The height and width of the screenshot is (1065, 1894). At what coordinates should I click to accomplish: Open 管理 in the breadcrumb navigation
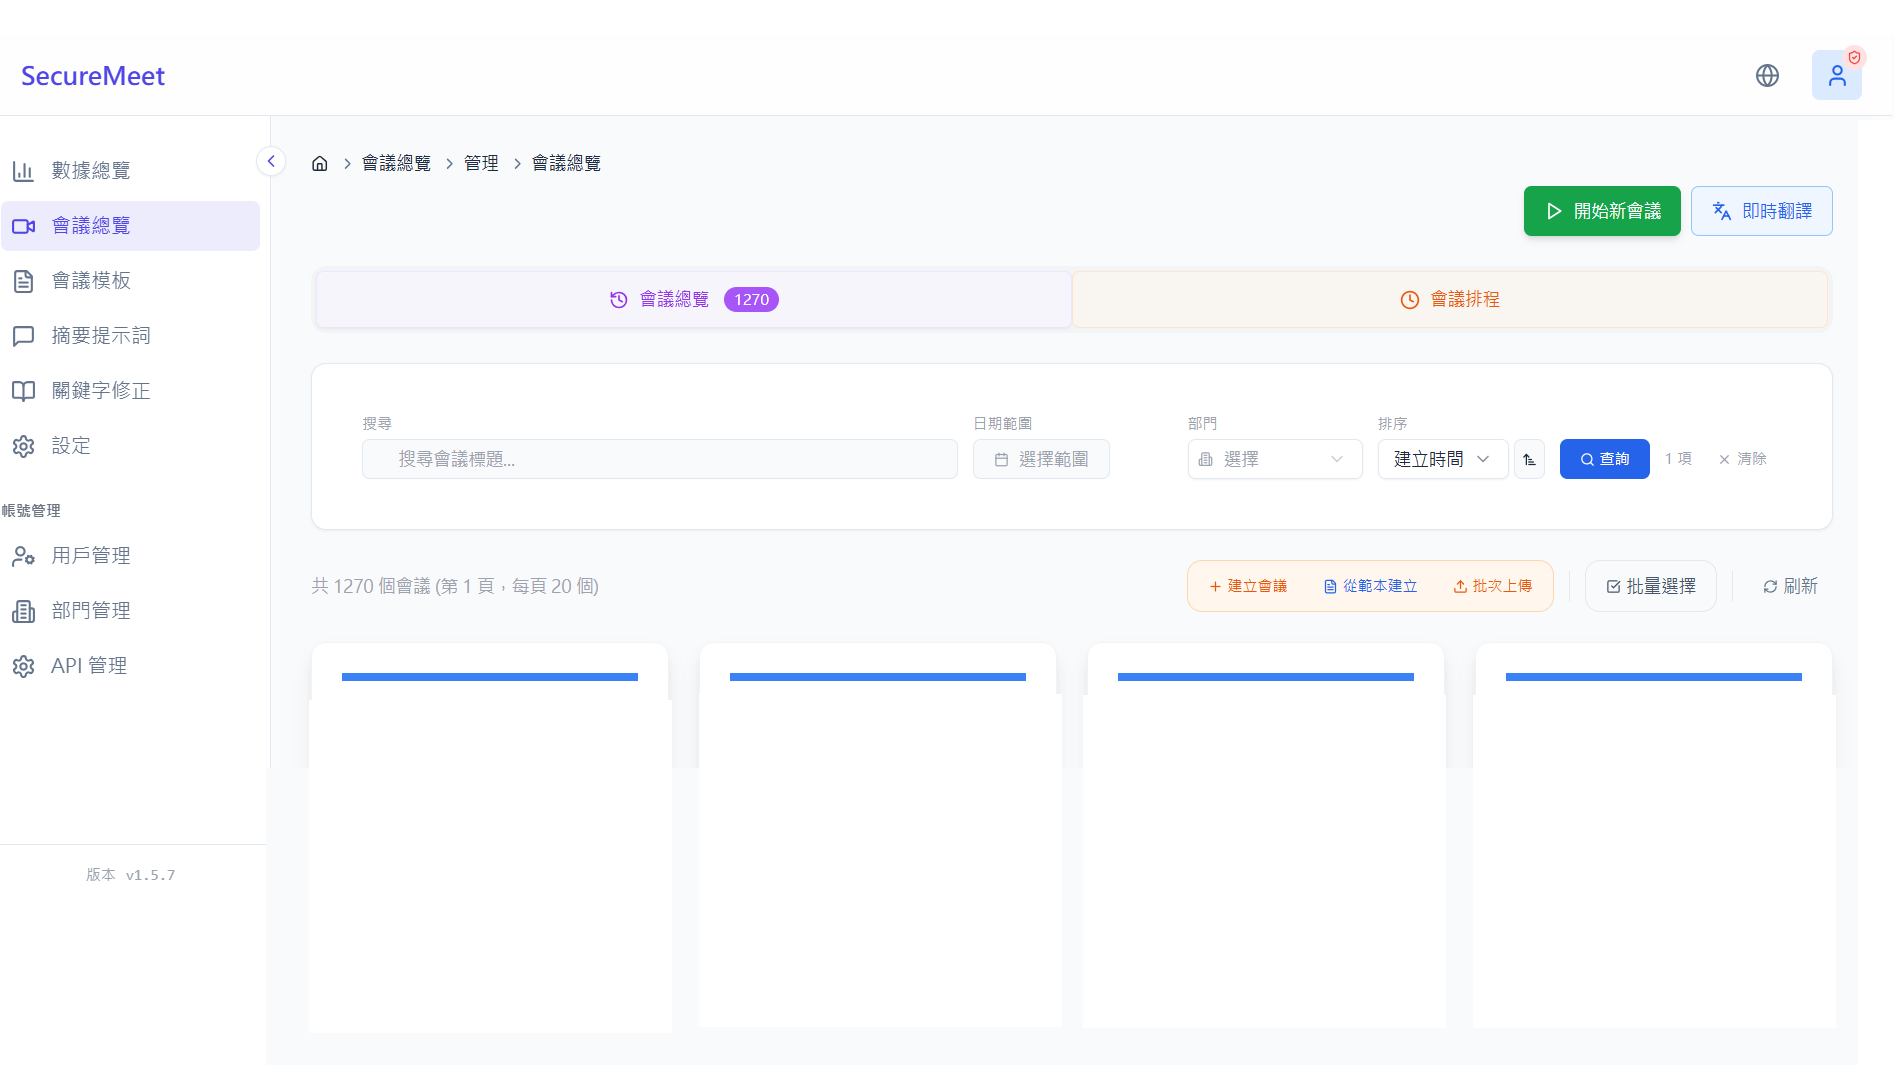tap(482, 163)
